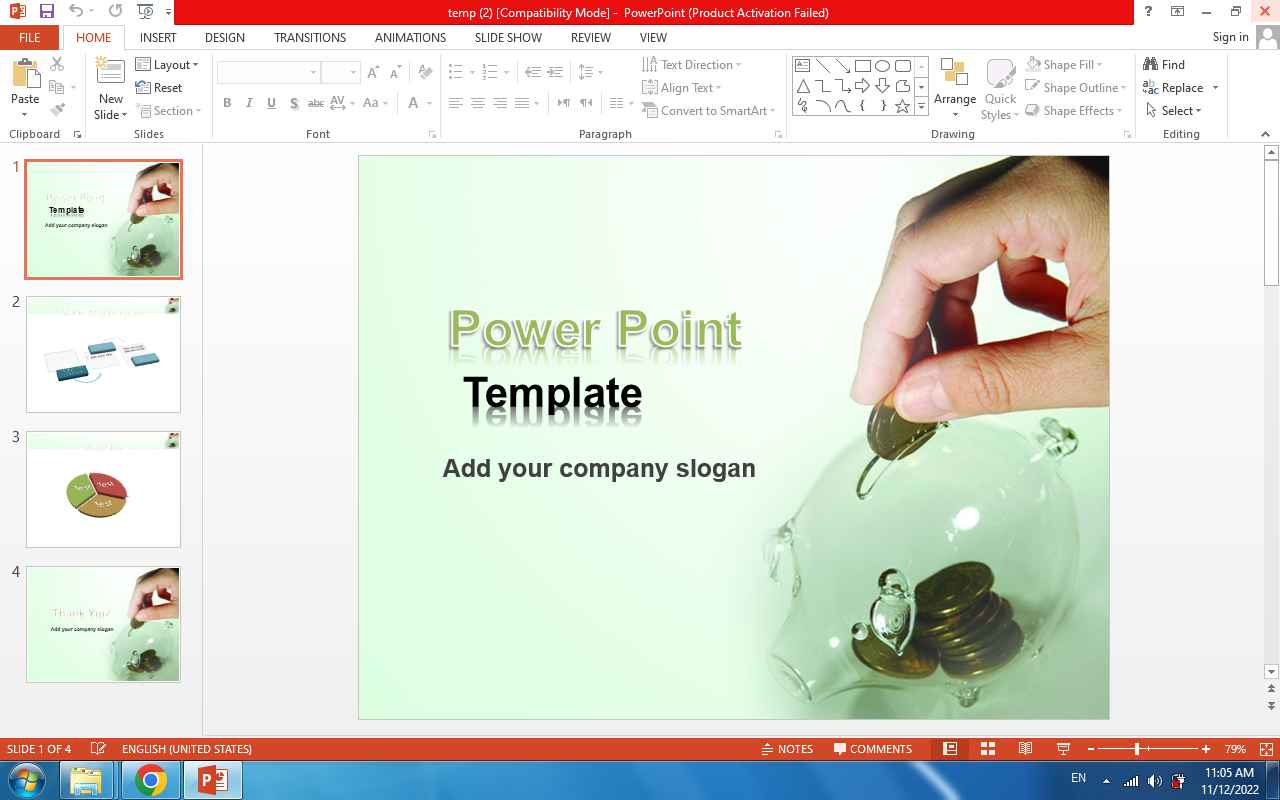Image resolution: width=1280 pixels, height=800 pixels.
Task: Click the Sign in link
Action: point(1230,38)
